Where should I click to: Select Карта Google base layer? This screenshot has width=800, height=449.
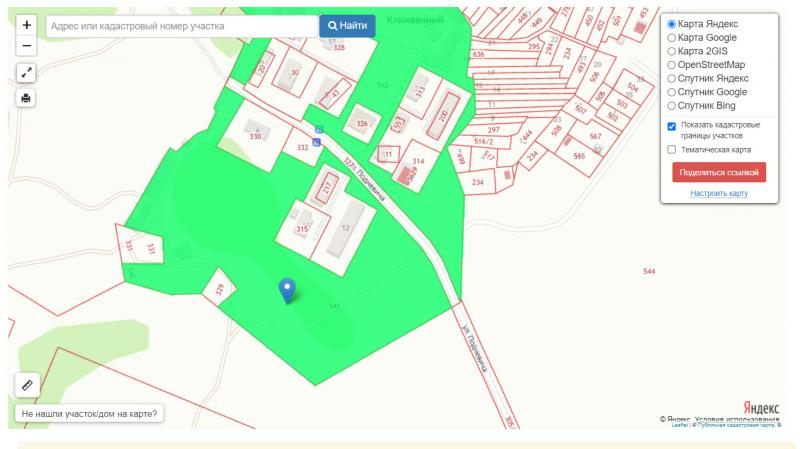click(672, 37)
